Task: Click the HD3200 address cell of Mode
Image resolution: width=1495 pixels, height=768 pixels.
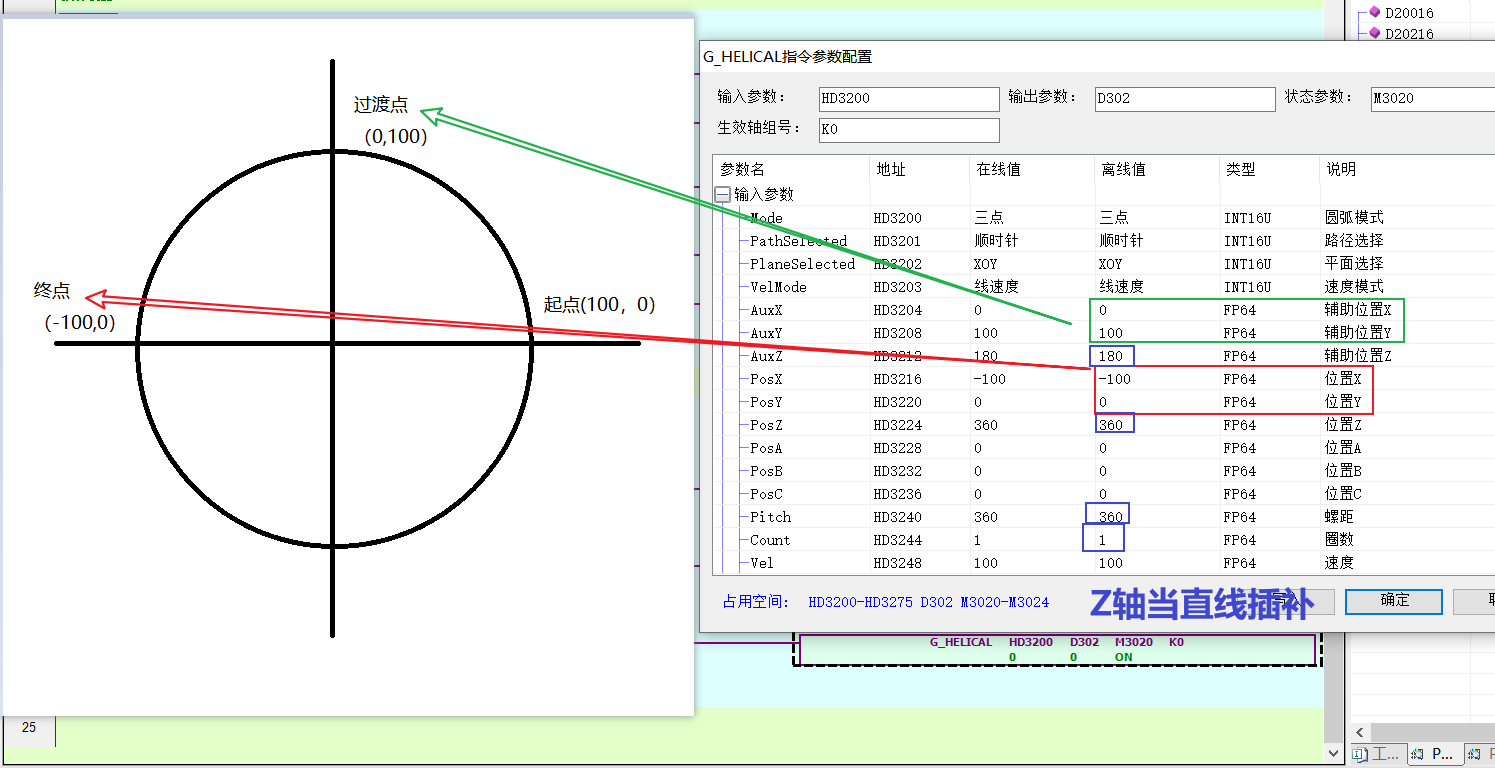Action: (x=897, y=217)
